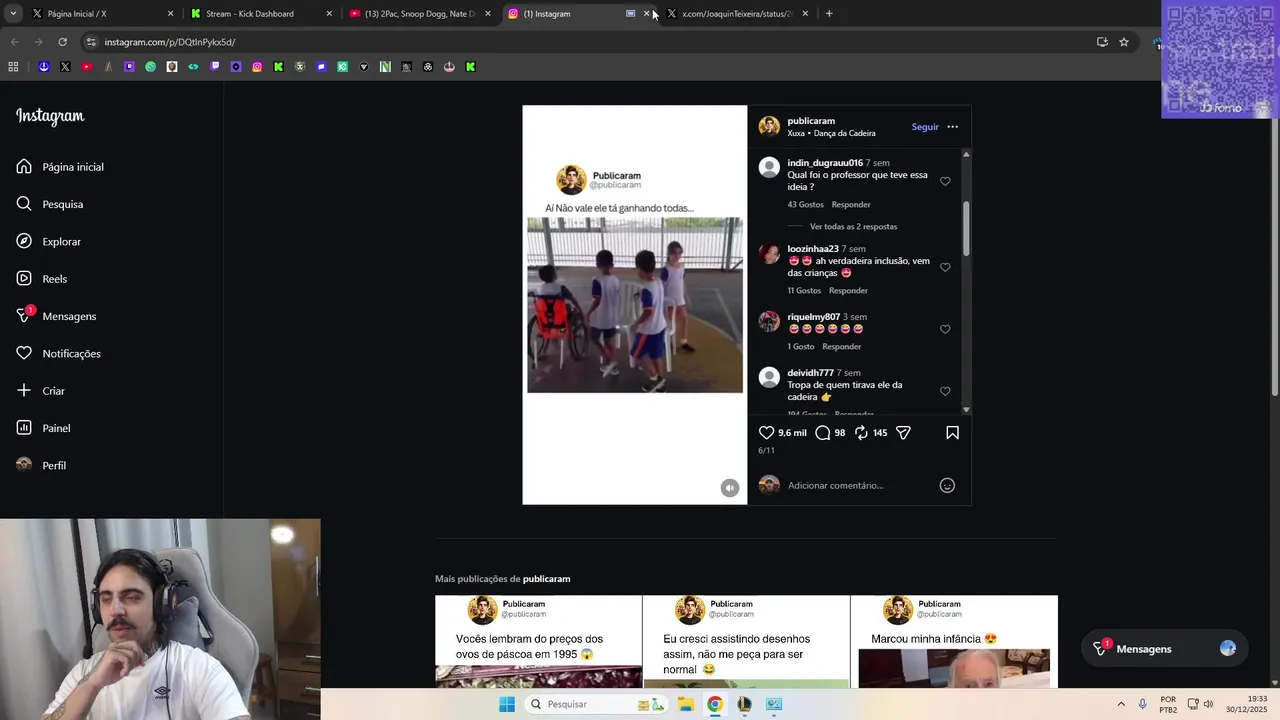
Task: Reload the page
Action: coord(62,42)
